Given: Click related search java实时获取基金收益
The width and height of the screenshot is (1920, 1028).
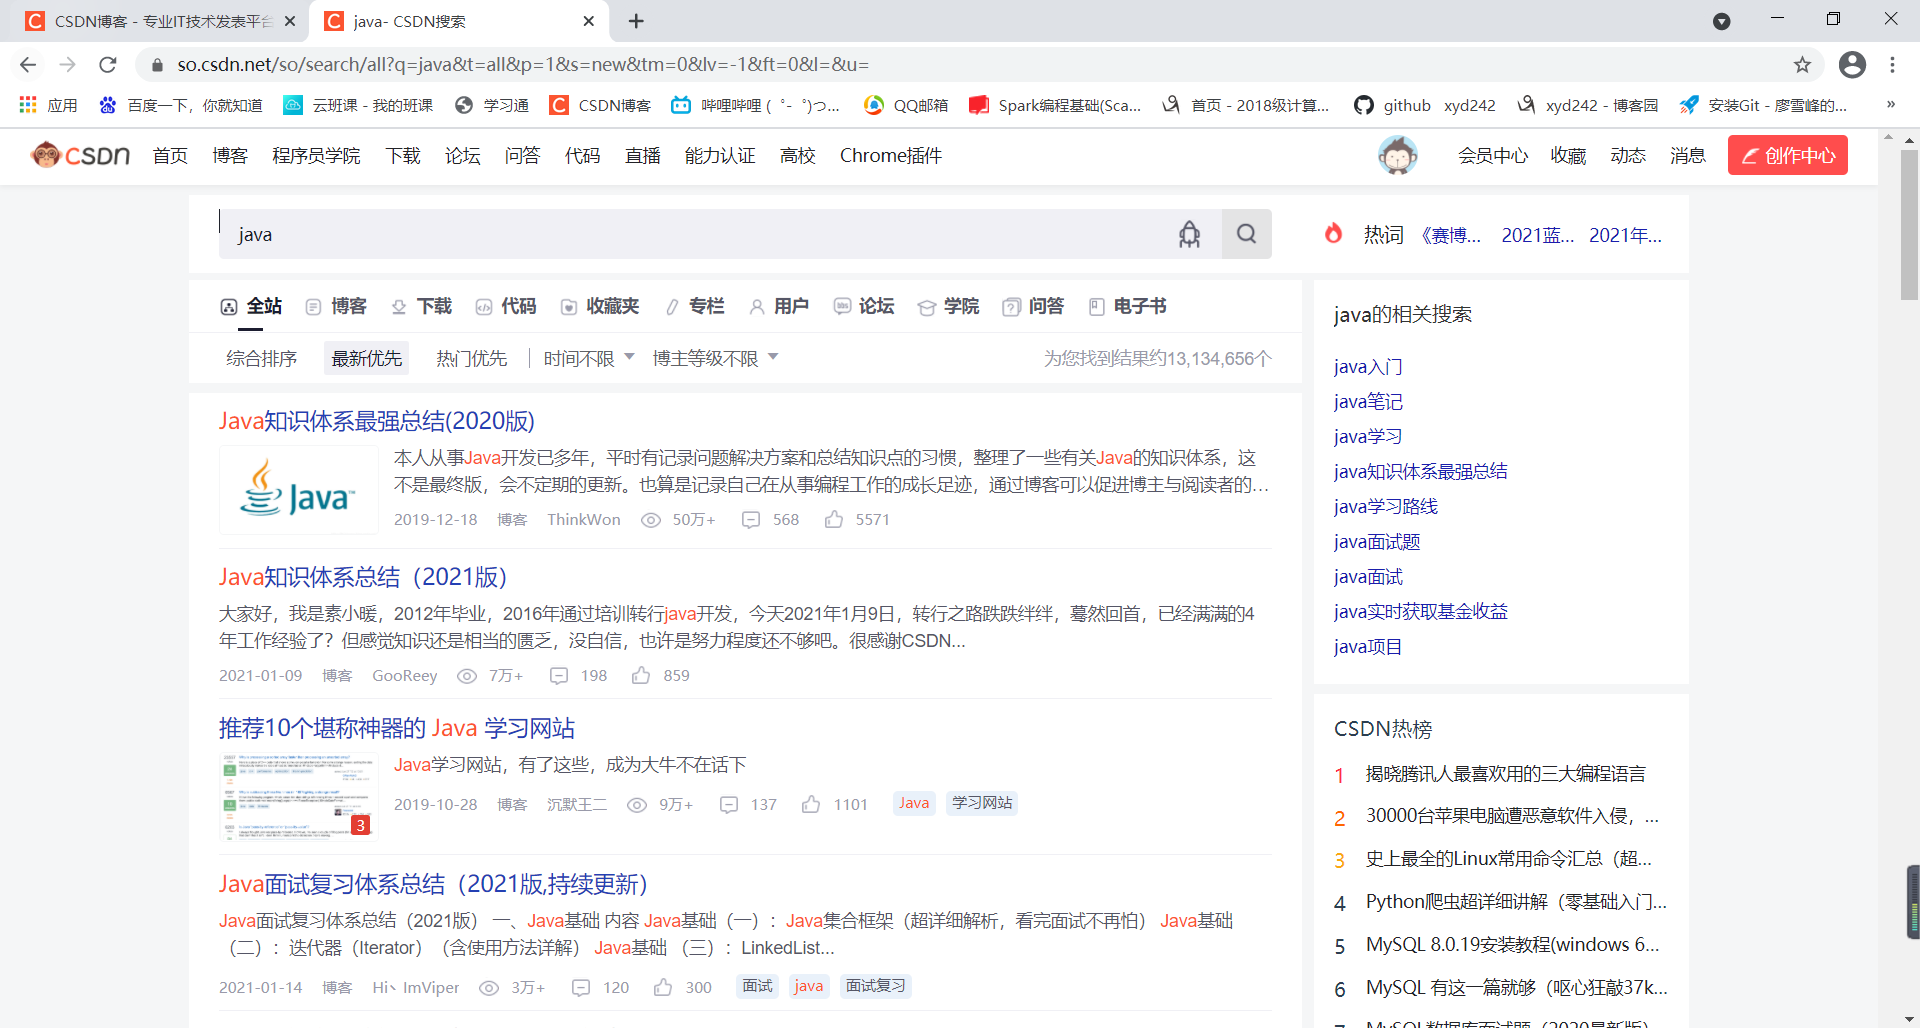Looking at the screenshot, I should pyautogui.click(x=1421, y=611).
